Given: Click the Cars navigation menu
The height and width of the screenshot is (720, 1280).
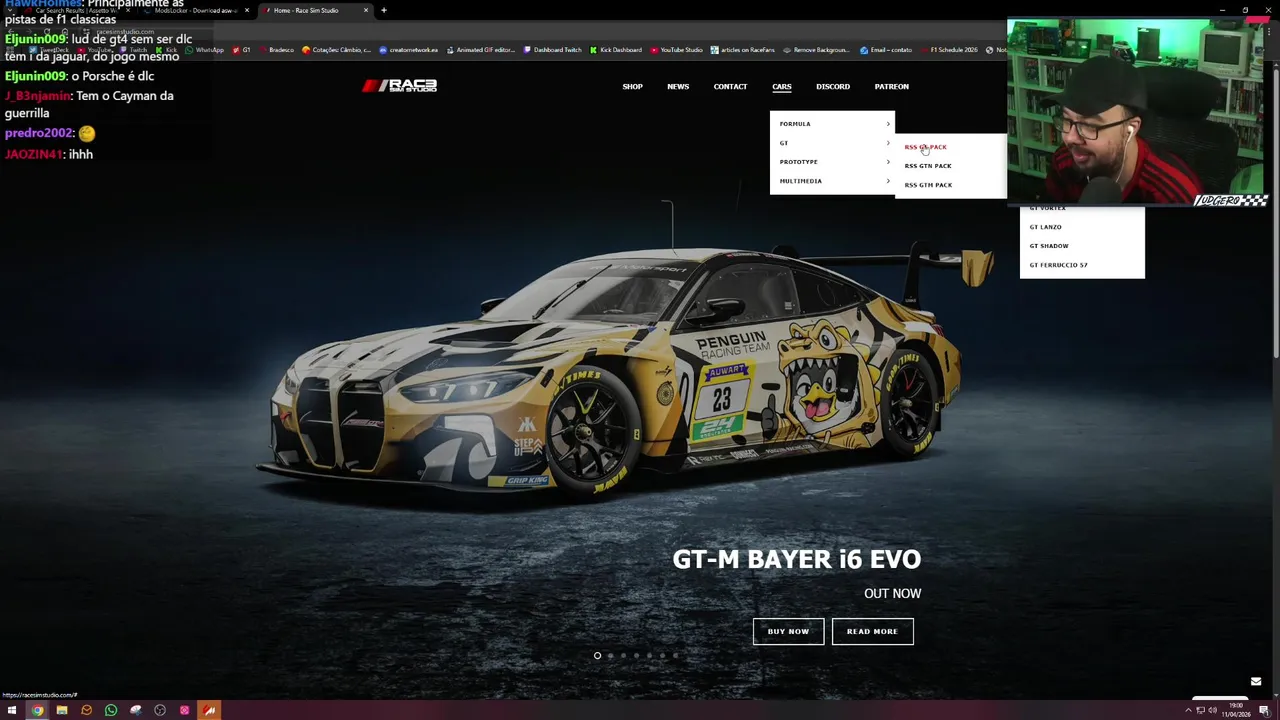Looking at the screenshot, I should coord(782,87).
